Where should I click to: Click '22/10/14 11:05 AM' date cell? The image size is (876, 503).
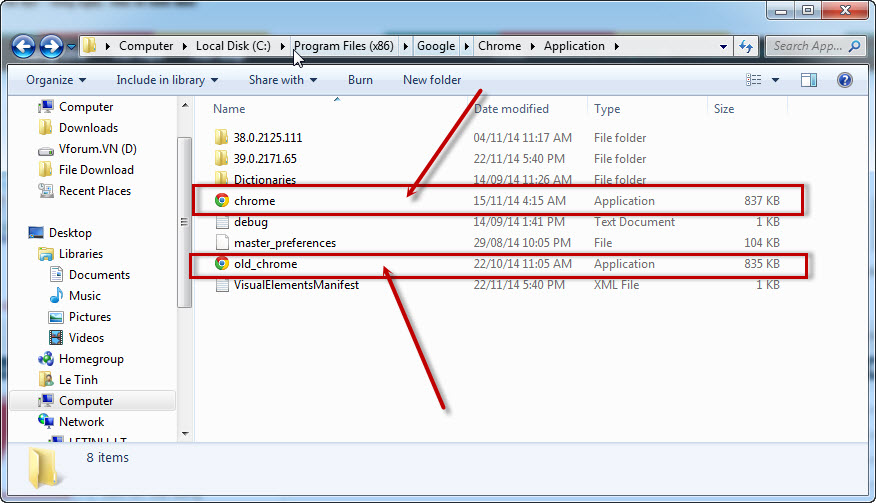click(x=522, y=264)
